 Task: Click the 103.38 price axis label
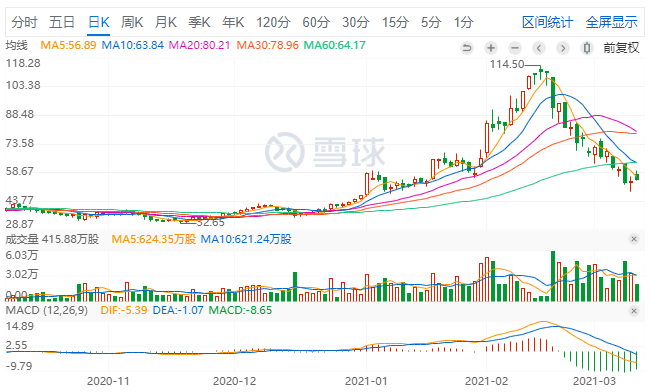23,86
